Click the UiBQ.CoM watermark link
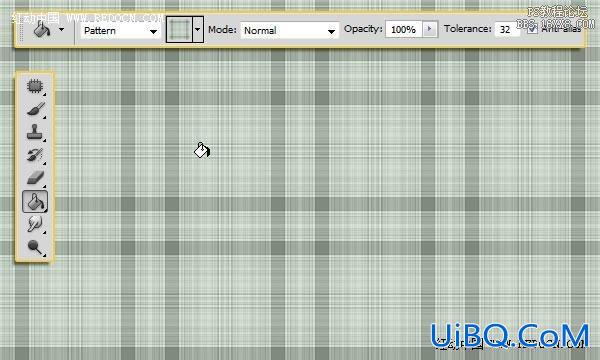The height and width of the screenshot is (360, 600). coord(509,335)
